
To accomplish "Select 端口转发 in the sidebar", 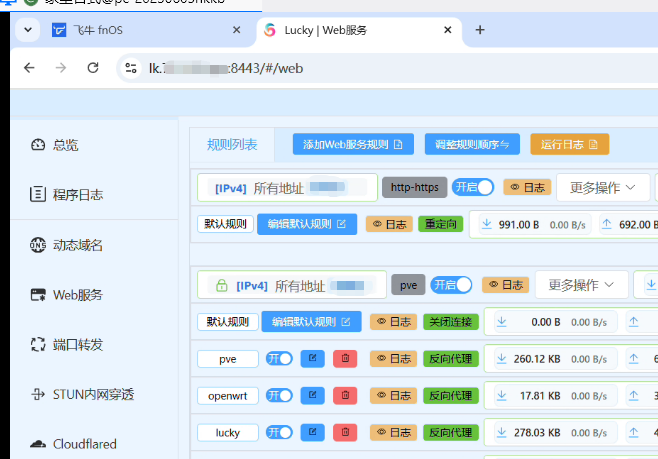I will 77,345.
